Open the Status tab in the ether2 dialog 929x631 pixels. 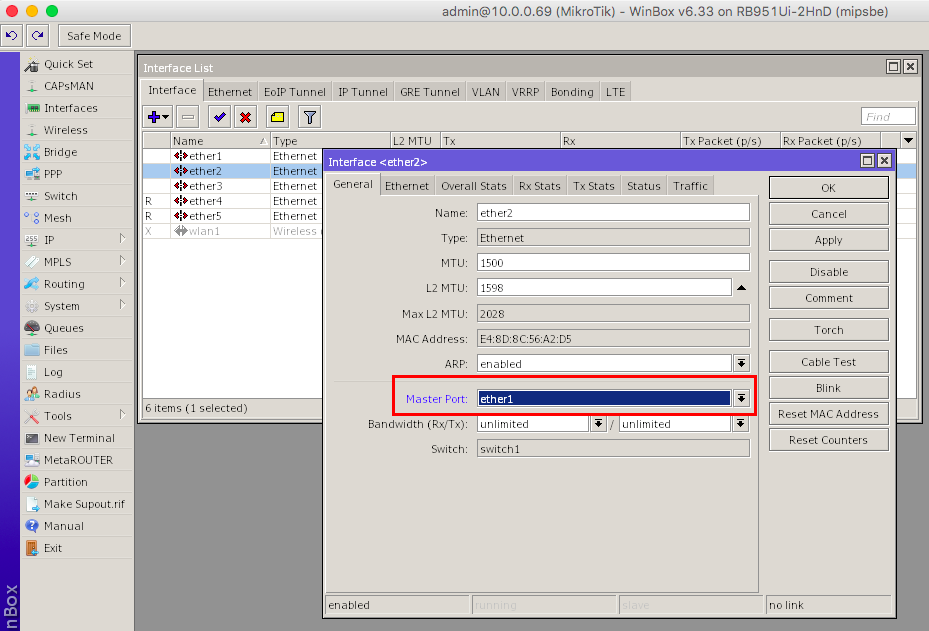(643, 186)
